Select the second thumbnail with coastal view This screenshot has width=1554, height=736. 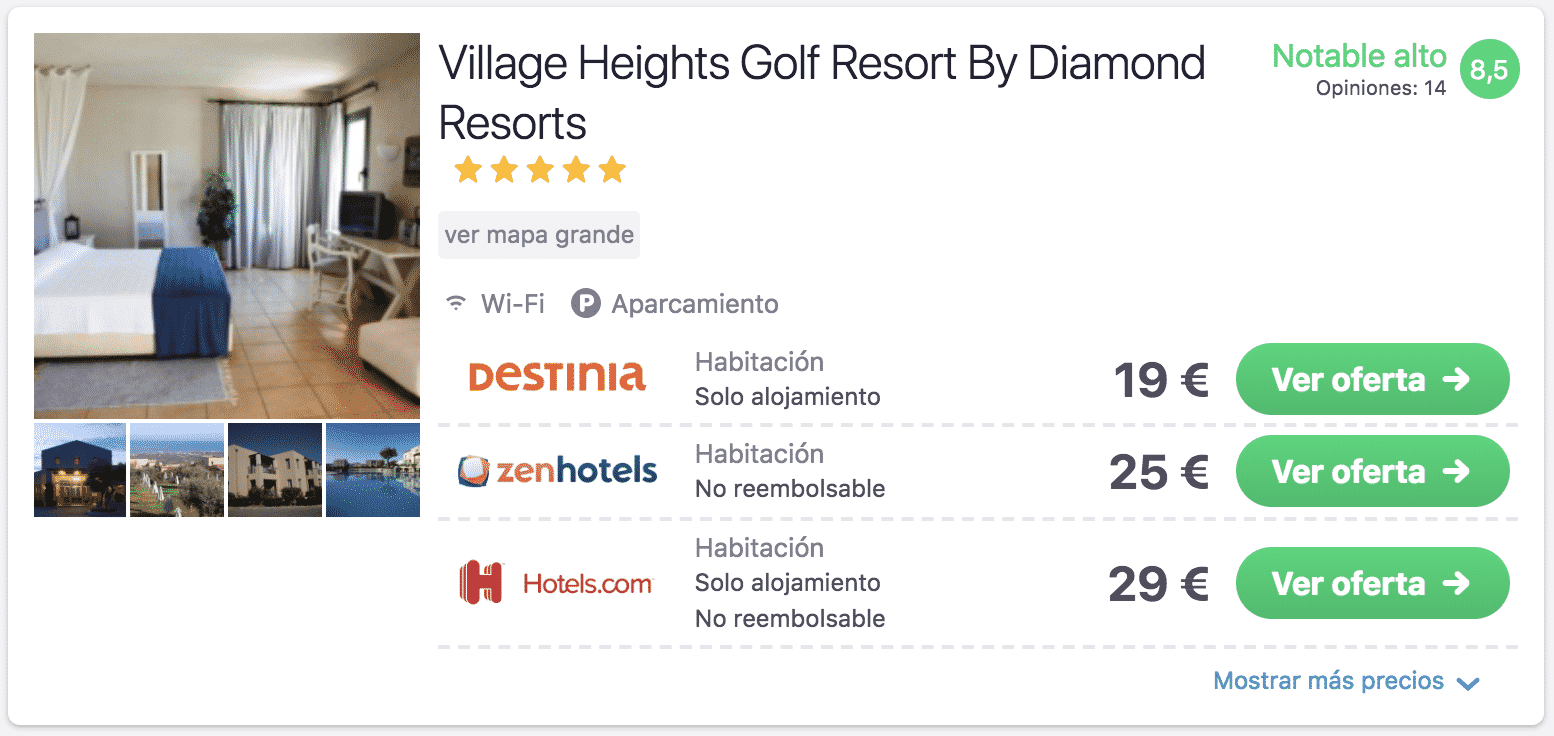(x=177, y=470)
